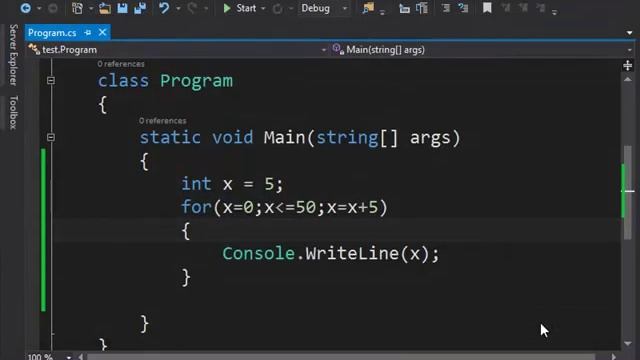Click the 'for(x=0;x<=50;x=x+5)' line

(284, 207)
